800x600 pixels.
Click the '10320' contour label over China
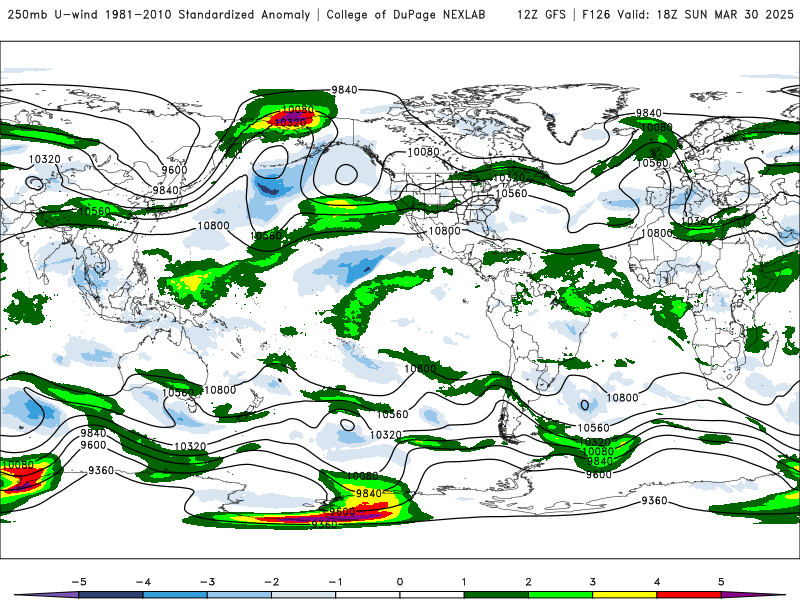click(x=44, y=159)
